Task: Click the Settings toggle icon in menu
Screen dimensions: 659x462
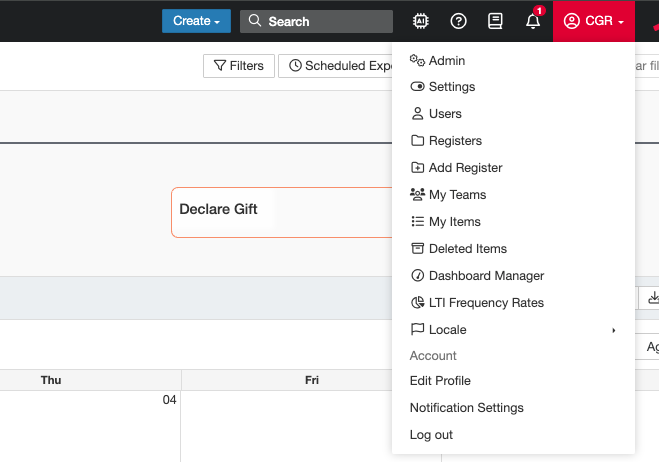Action: [x=417, y=87]
